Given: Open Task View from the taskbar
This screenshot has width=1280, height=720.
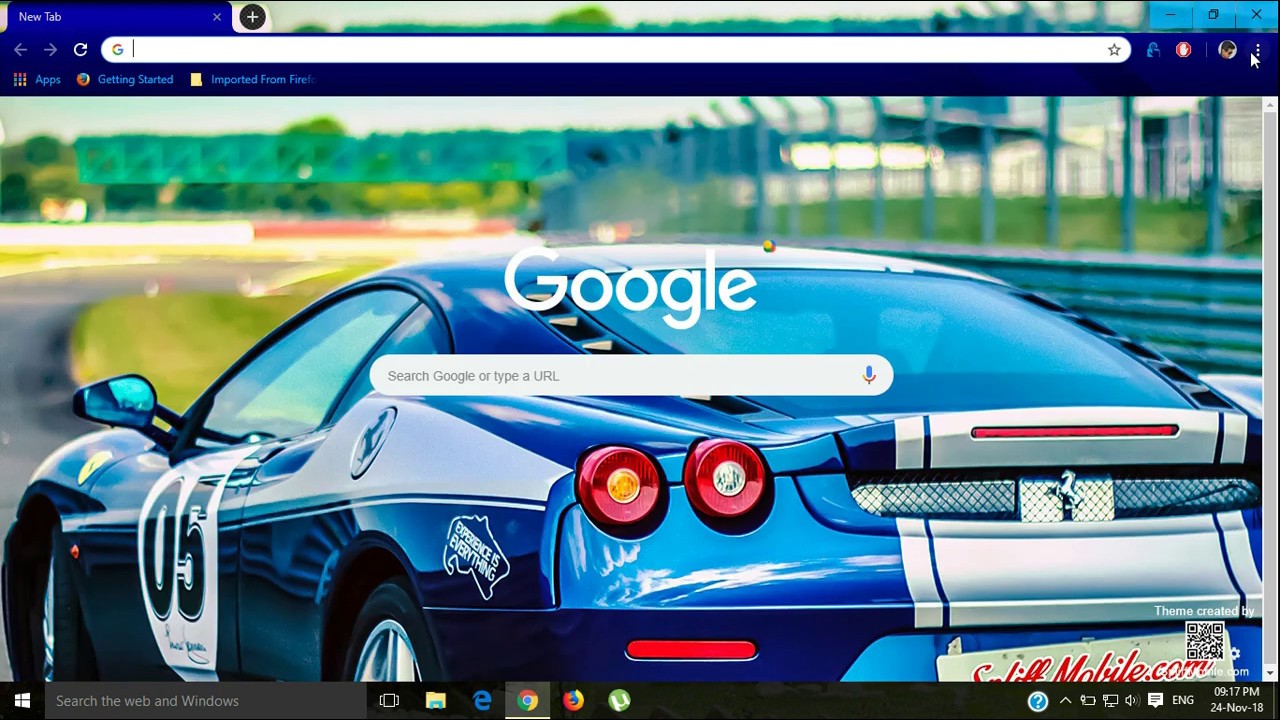Looking at the screenshot, I should [x=389, y=701].
